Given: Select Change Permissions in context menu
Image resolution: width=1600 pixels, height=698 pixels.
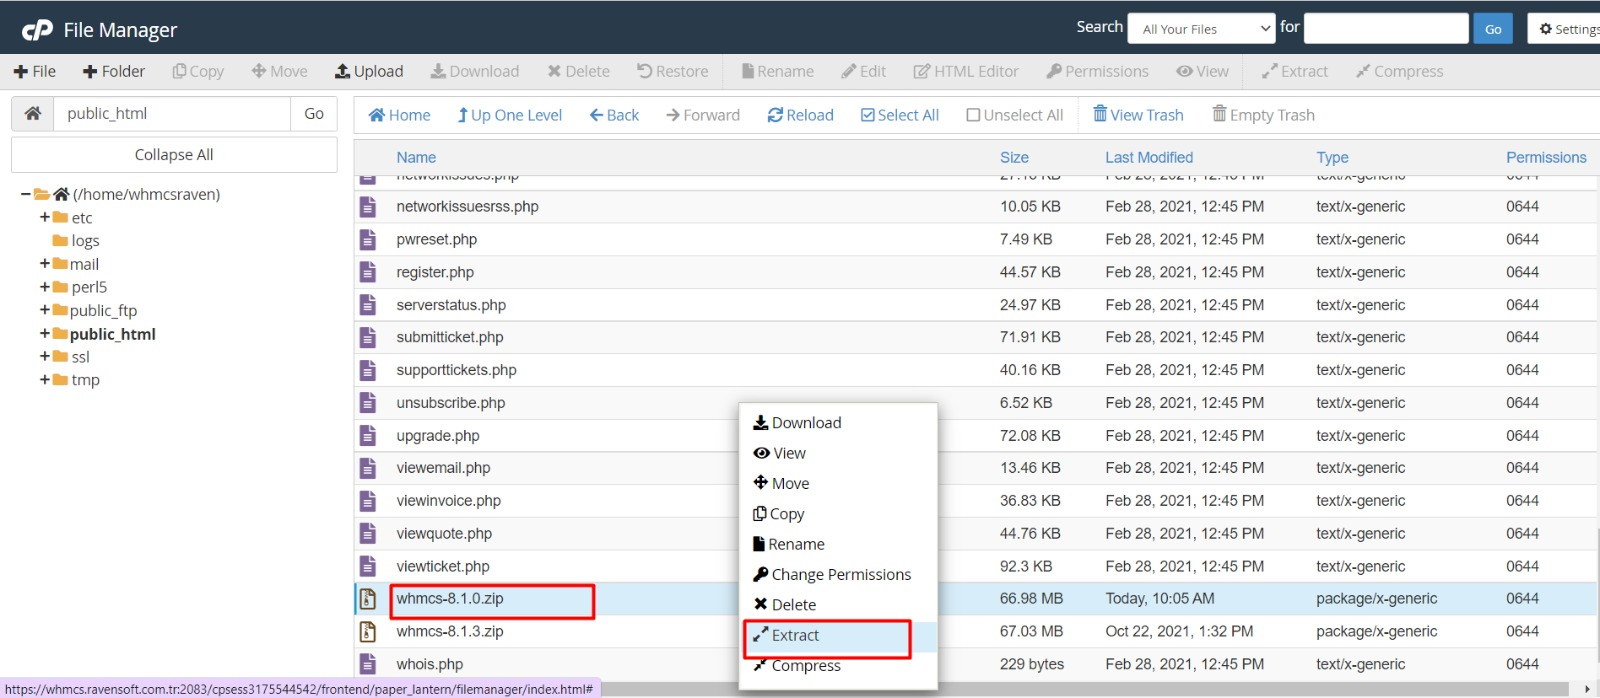Looking at the screenshot, I should coord(840,575).
